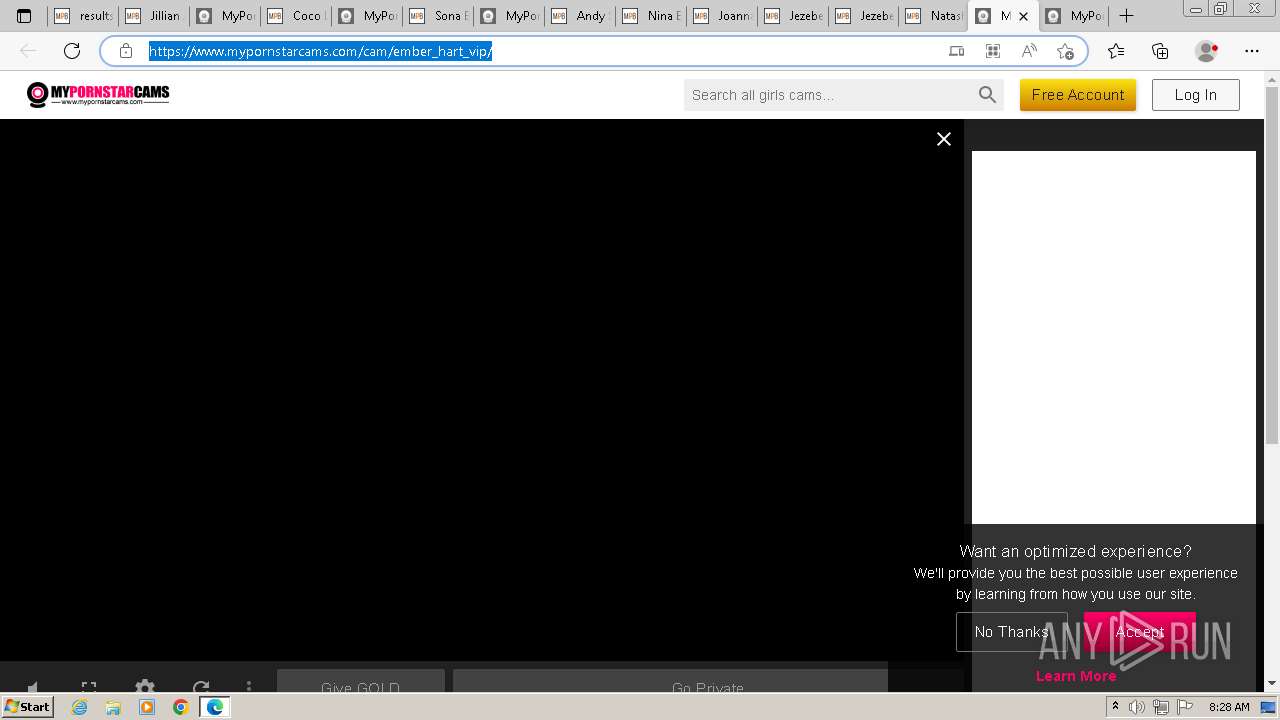This screenshot has width=1280, height=720.
Task: Open the Windows Start menu
Action: coord(28,707)
